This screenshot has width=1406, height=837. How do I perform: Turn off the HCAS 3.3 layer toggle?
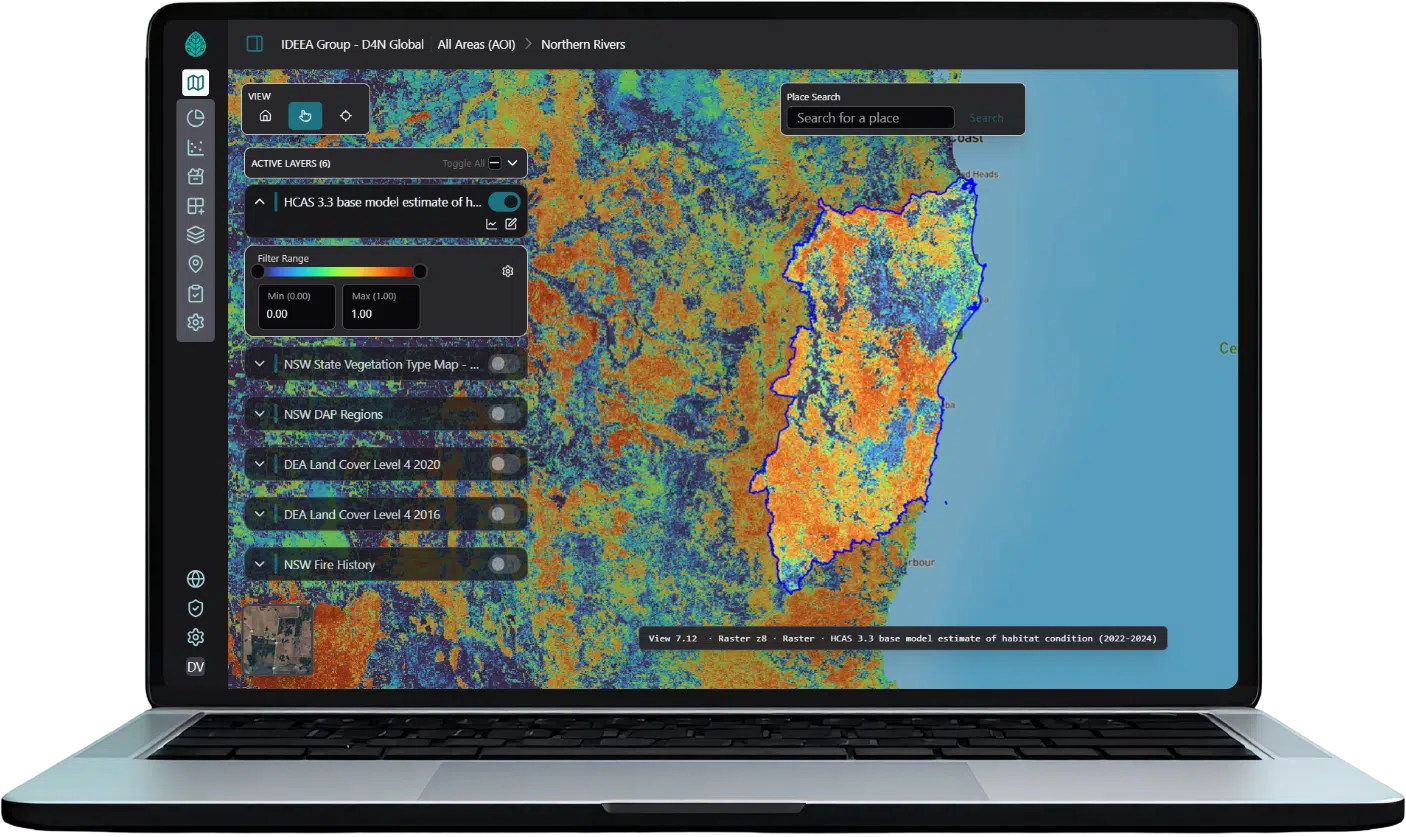pyautogui.click(x=504, y=202)
